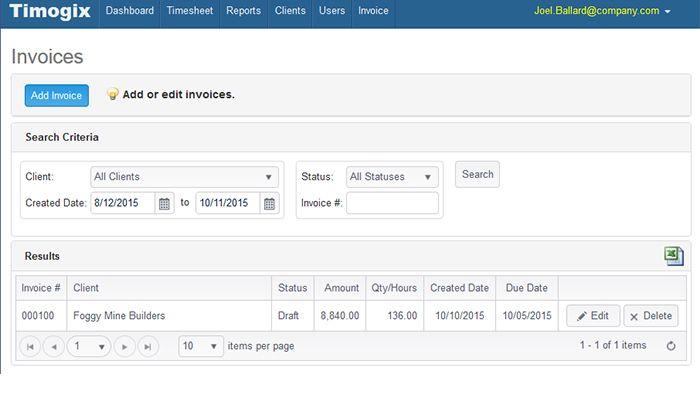
Task: Sort by Client column header
Action: point(169,288)
